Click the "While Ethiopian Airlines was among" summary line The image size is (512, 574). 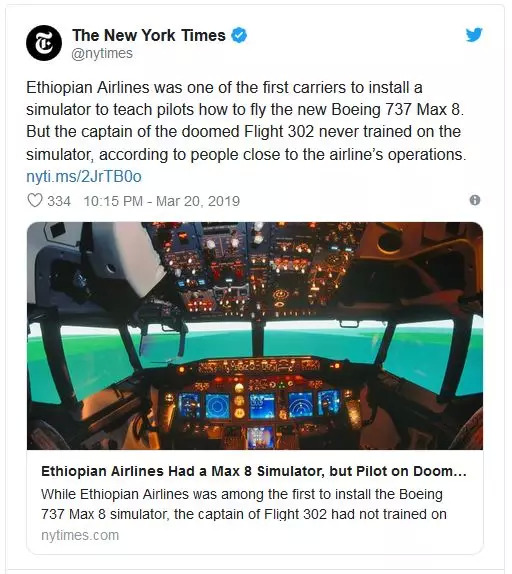[x=242, y=494]
